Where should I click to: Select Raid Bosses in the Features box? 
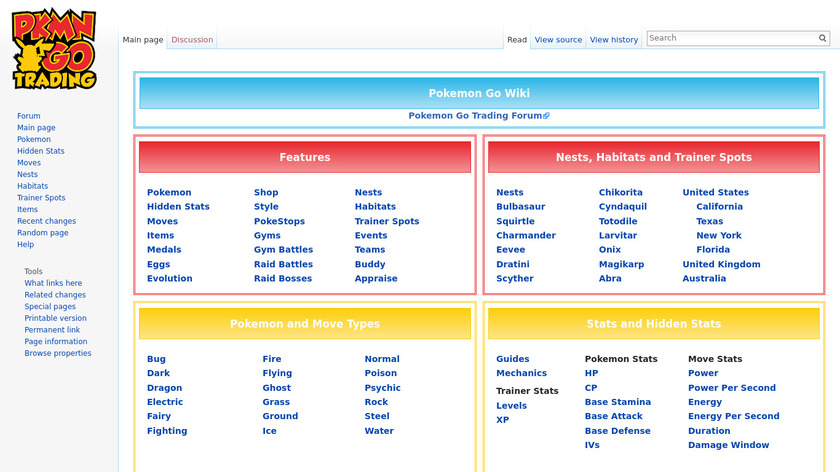pyautogui.click(x=283, y=279)
